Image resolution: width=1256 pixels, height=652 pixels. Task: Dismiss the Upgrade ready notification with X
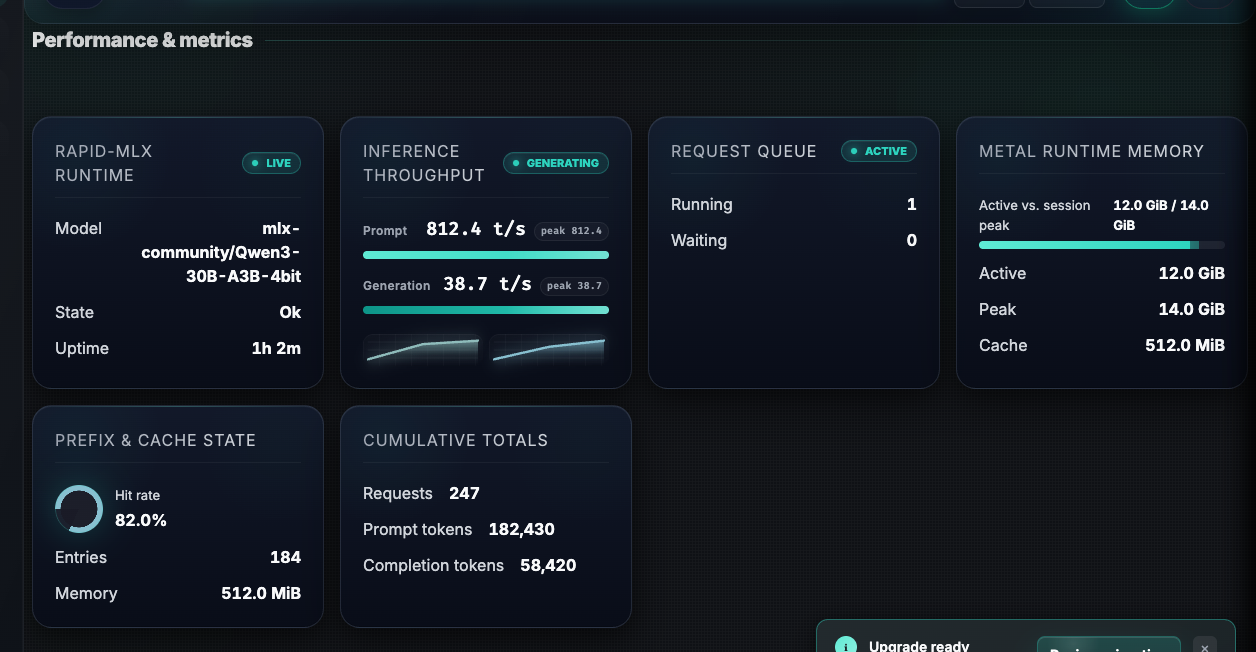1205,646
